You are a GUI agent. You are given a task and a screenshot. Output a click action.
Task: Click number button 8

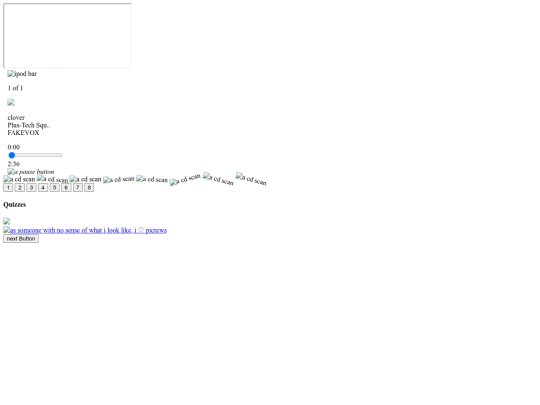[89, 188]
